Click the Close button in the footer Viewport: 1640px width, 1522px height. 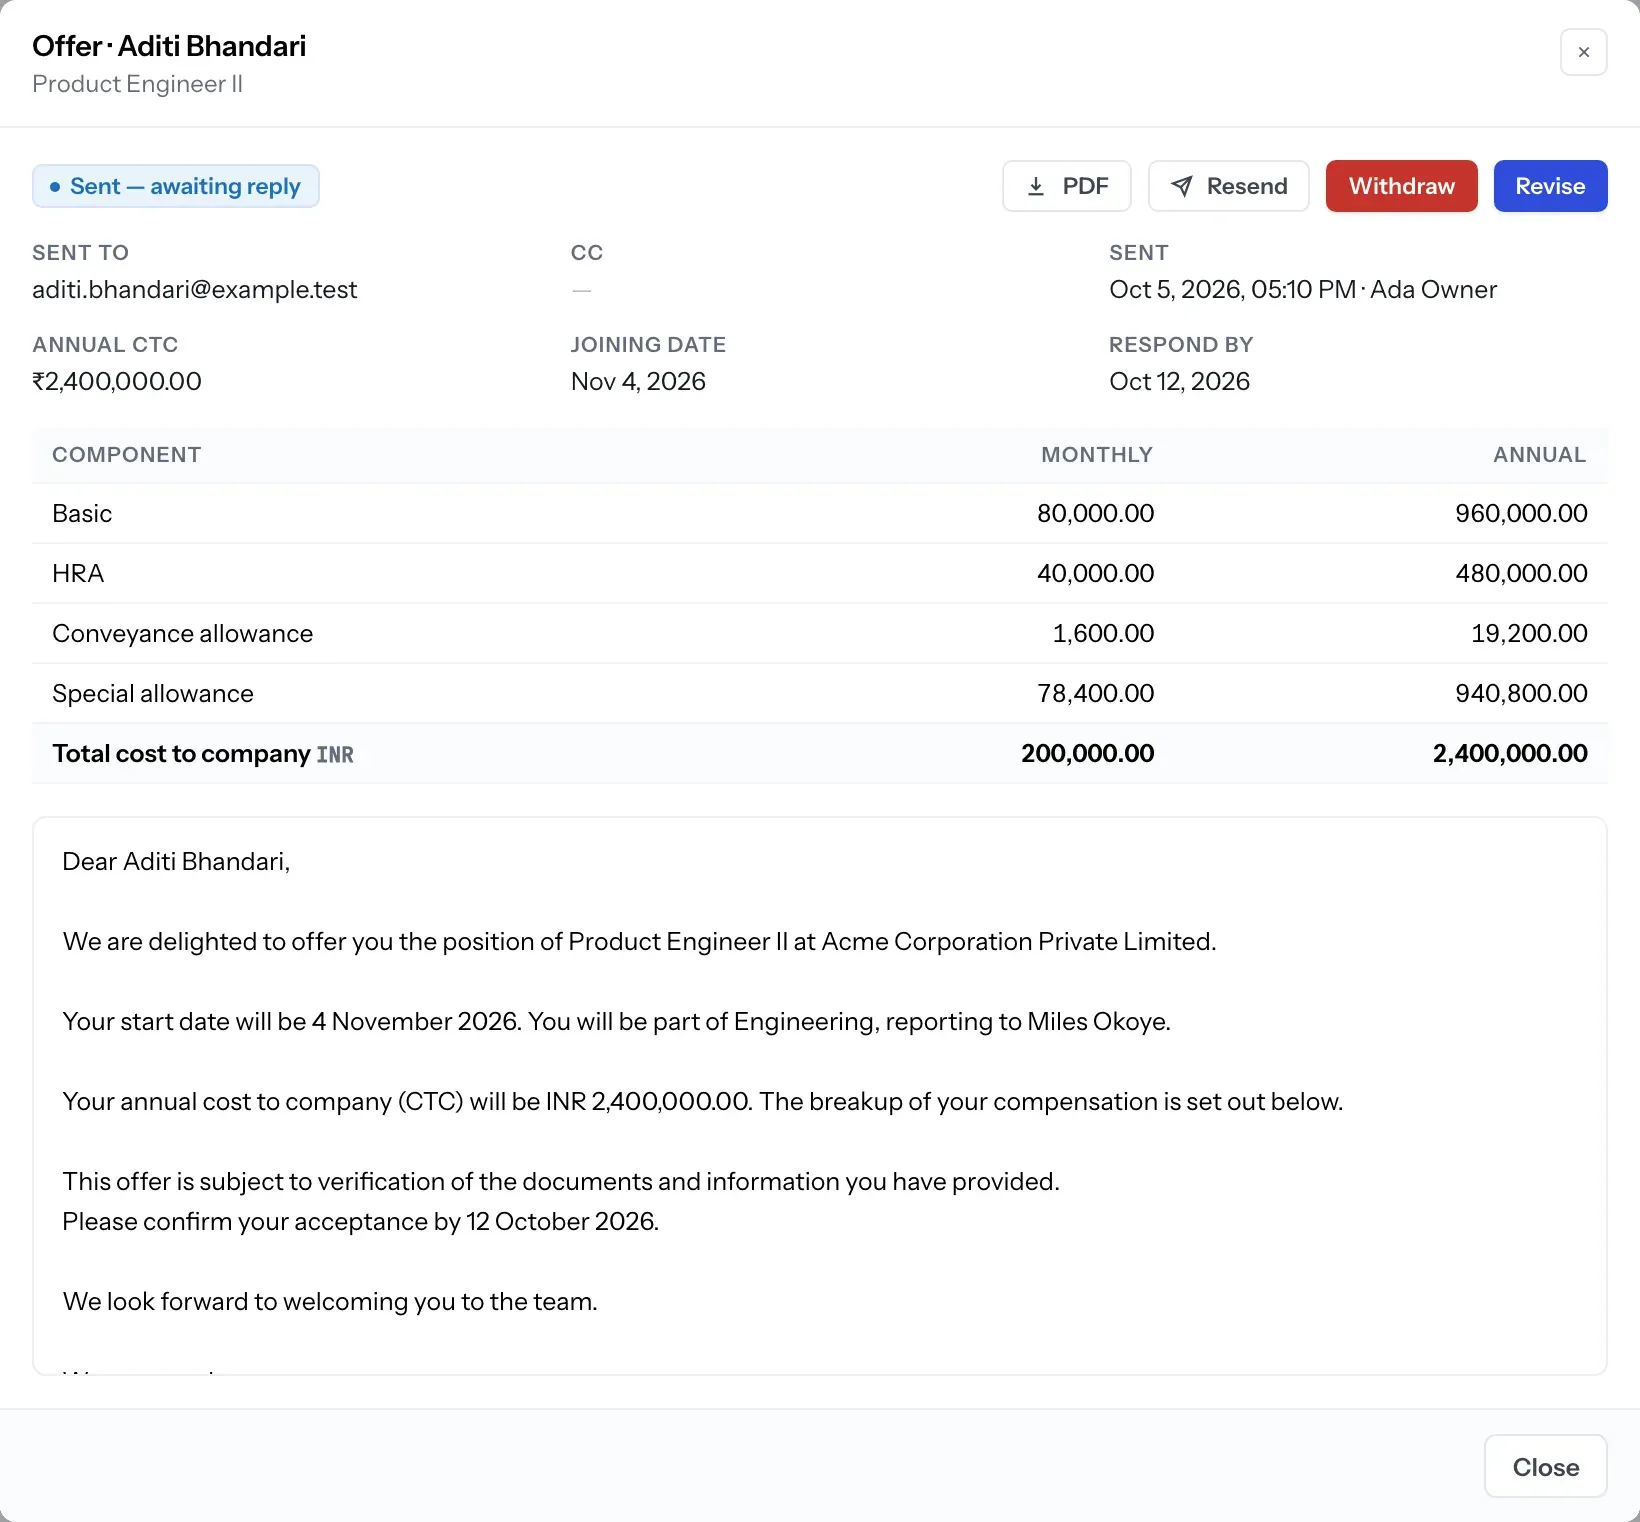(x=1546, y=1467)
